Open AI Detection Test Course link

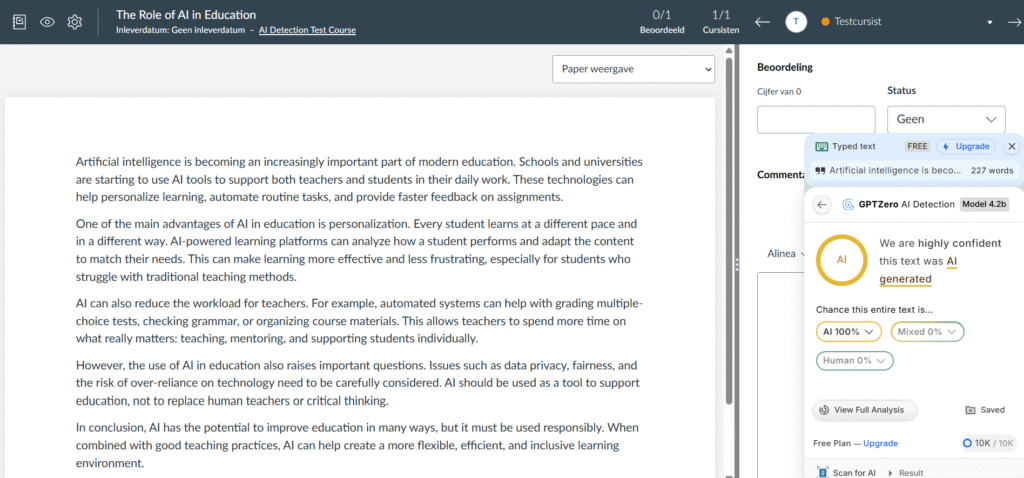[x=307, y=29]
